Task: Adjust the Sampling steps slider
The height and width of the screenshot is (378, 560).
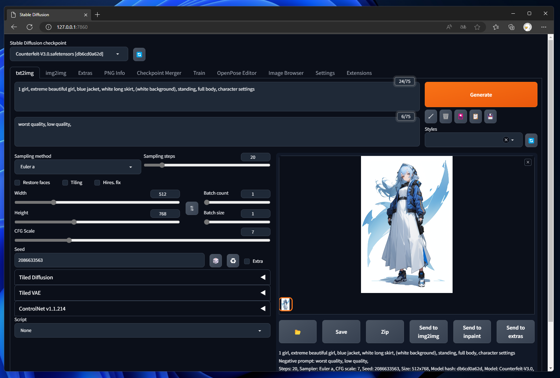Action: pyautogui.click(x=207, y=165)
